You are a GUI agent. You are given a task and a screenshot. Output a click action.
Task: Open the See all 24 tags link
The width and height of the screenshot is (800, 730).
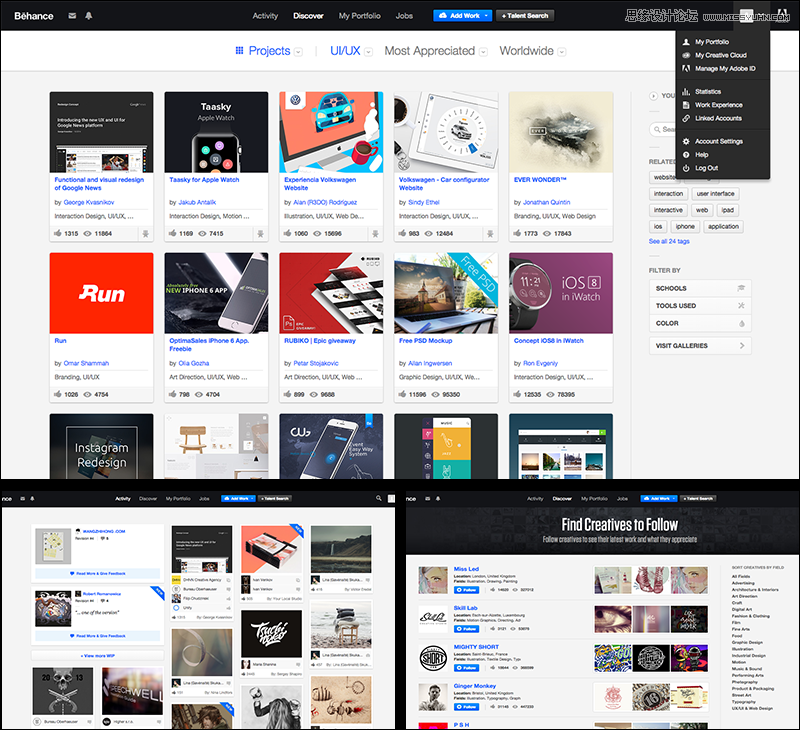click(x=669, y=241)
